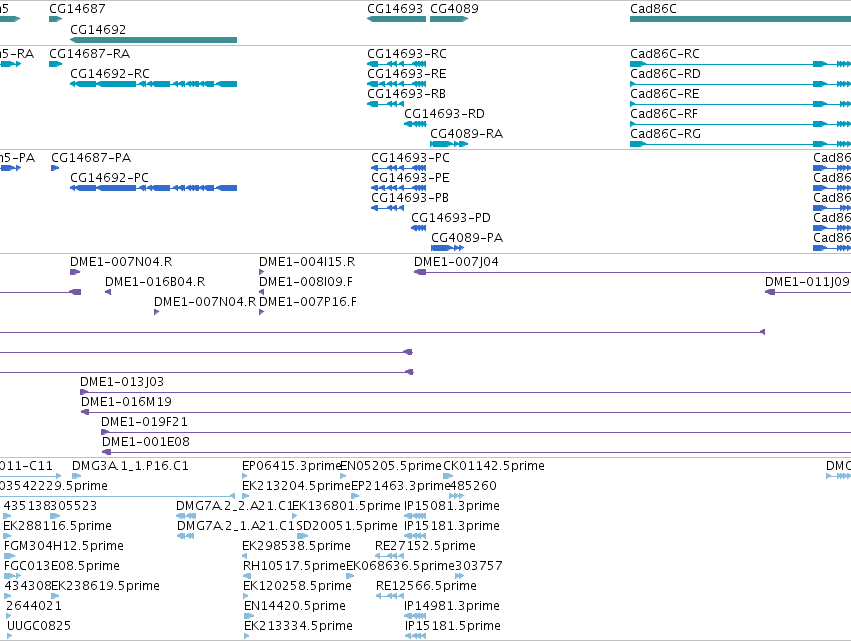
Task: Open transcript CG14693-RB
Action: pyautogui.click(x=407, y=94)
